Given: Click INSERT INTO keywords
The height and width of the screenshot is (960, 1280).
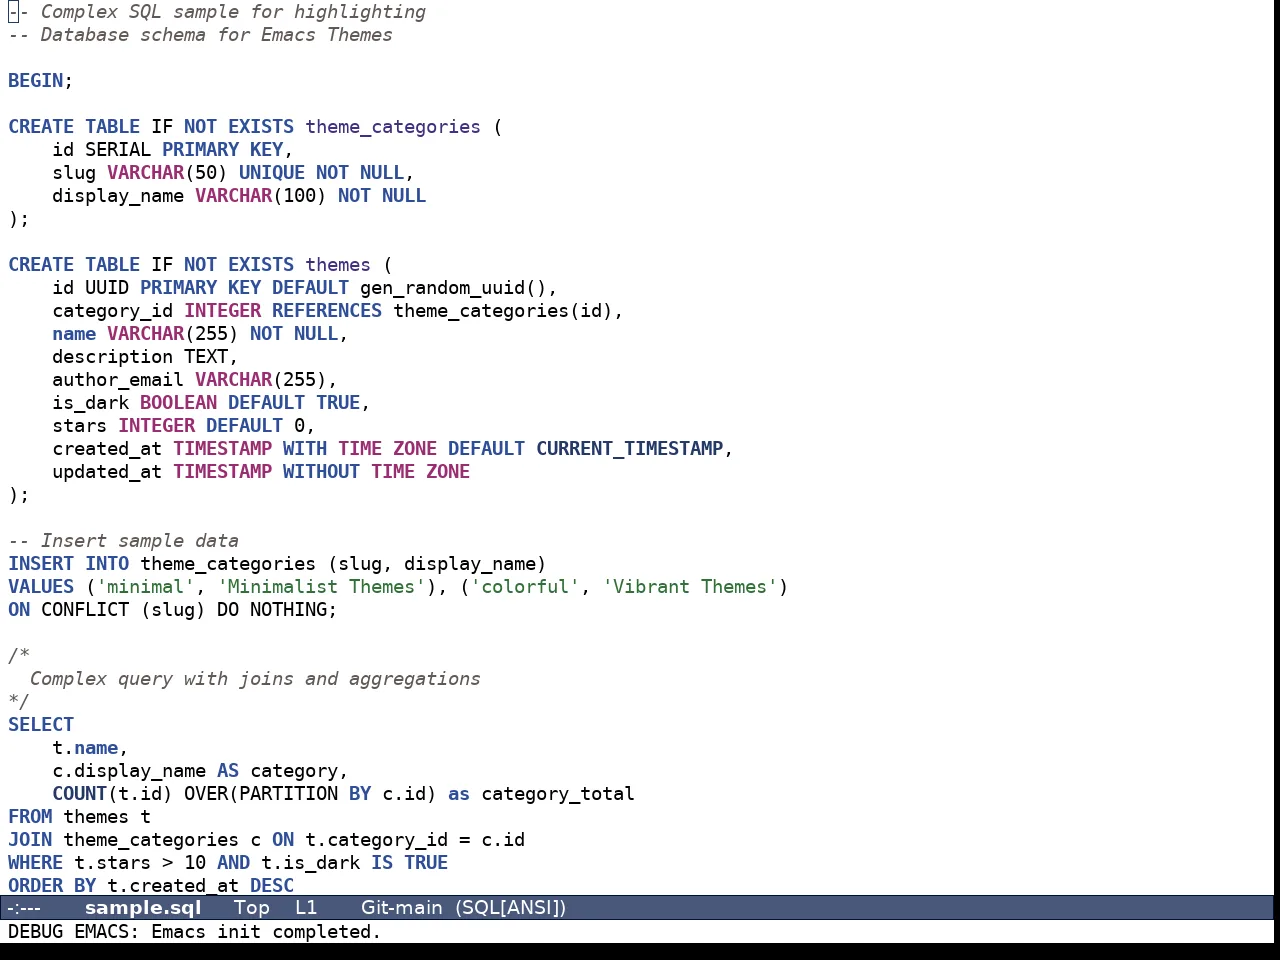Looking at the screenshot, I should click(68, 564).
